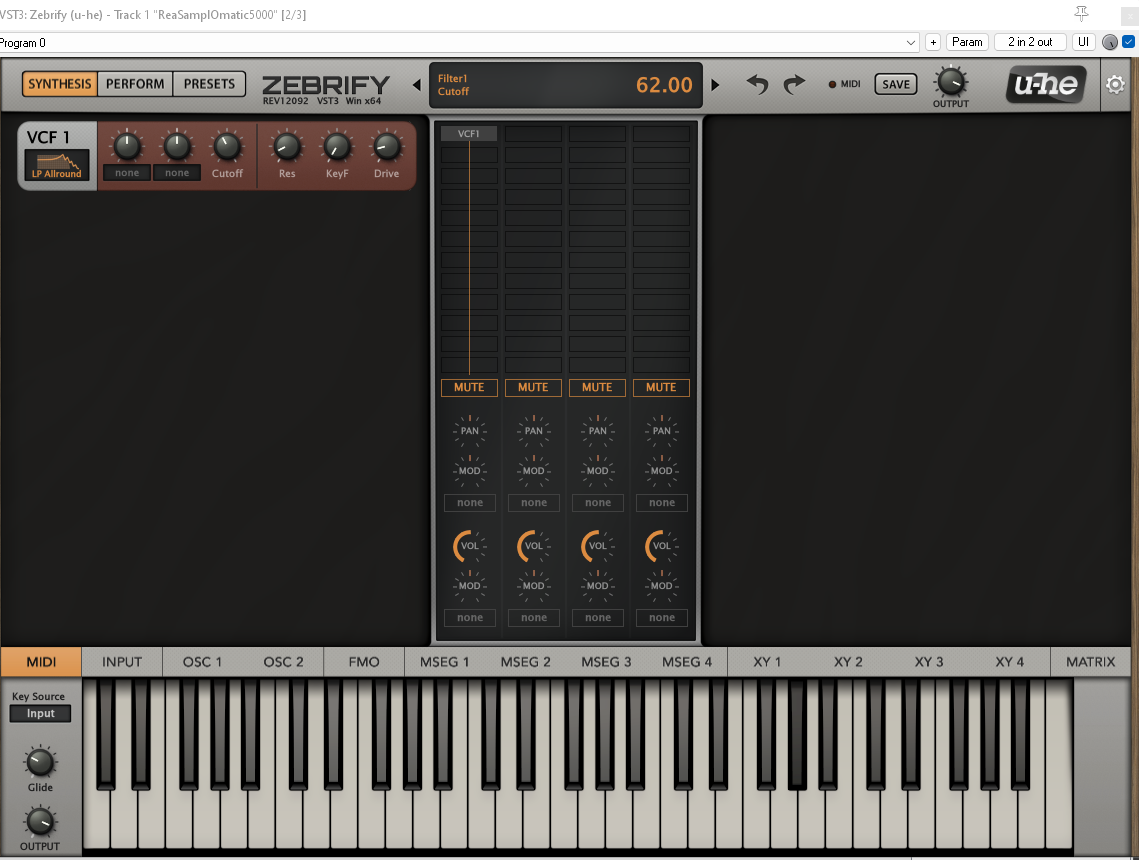The image size is (1139, 860).
Task: Click the SAVE button
Action: 896,84
